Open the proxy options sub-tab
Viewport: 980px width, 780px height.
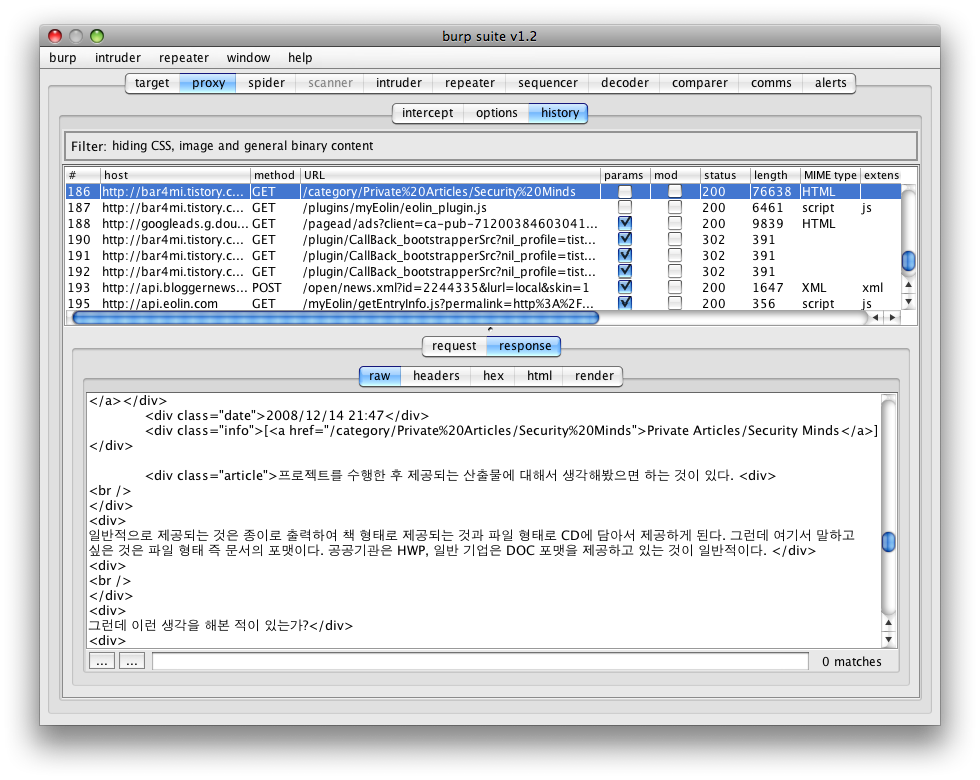click(496, 112)
